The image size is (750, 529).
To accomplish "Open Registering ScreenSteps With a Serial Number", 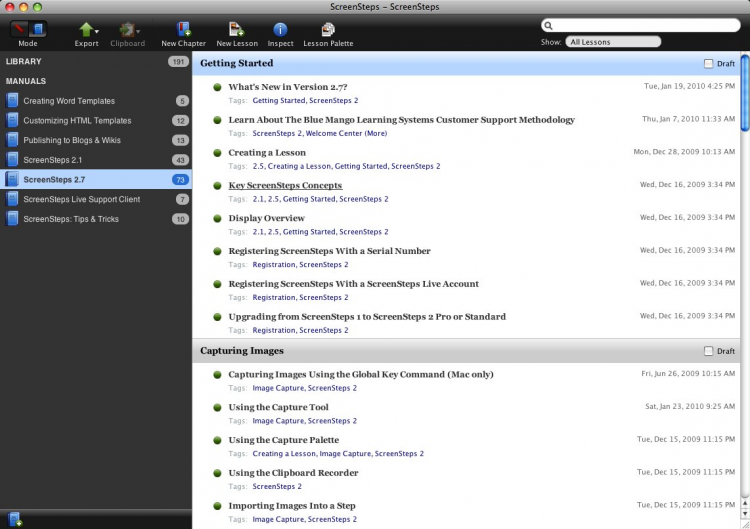I will coord(330,251).
